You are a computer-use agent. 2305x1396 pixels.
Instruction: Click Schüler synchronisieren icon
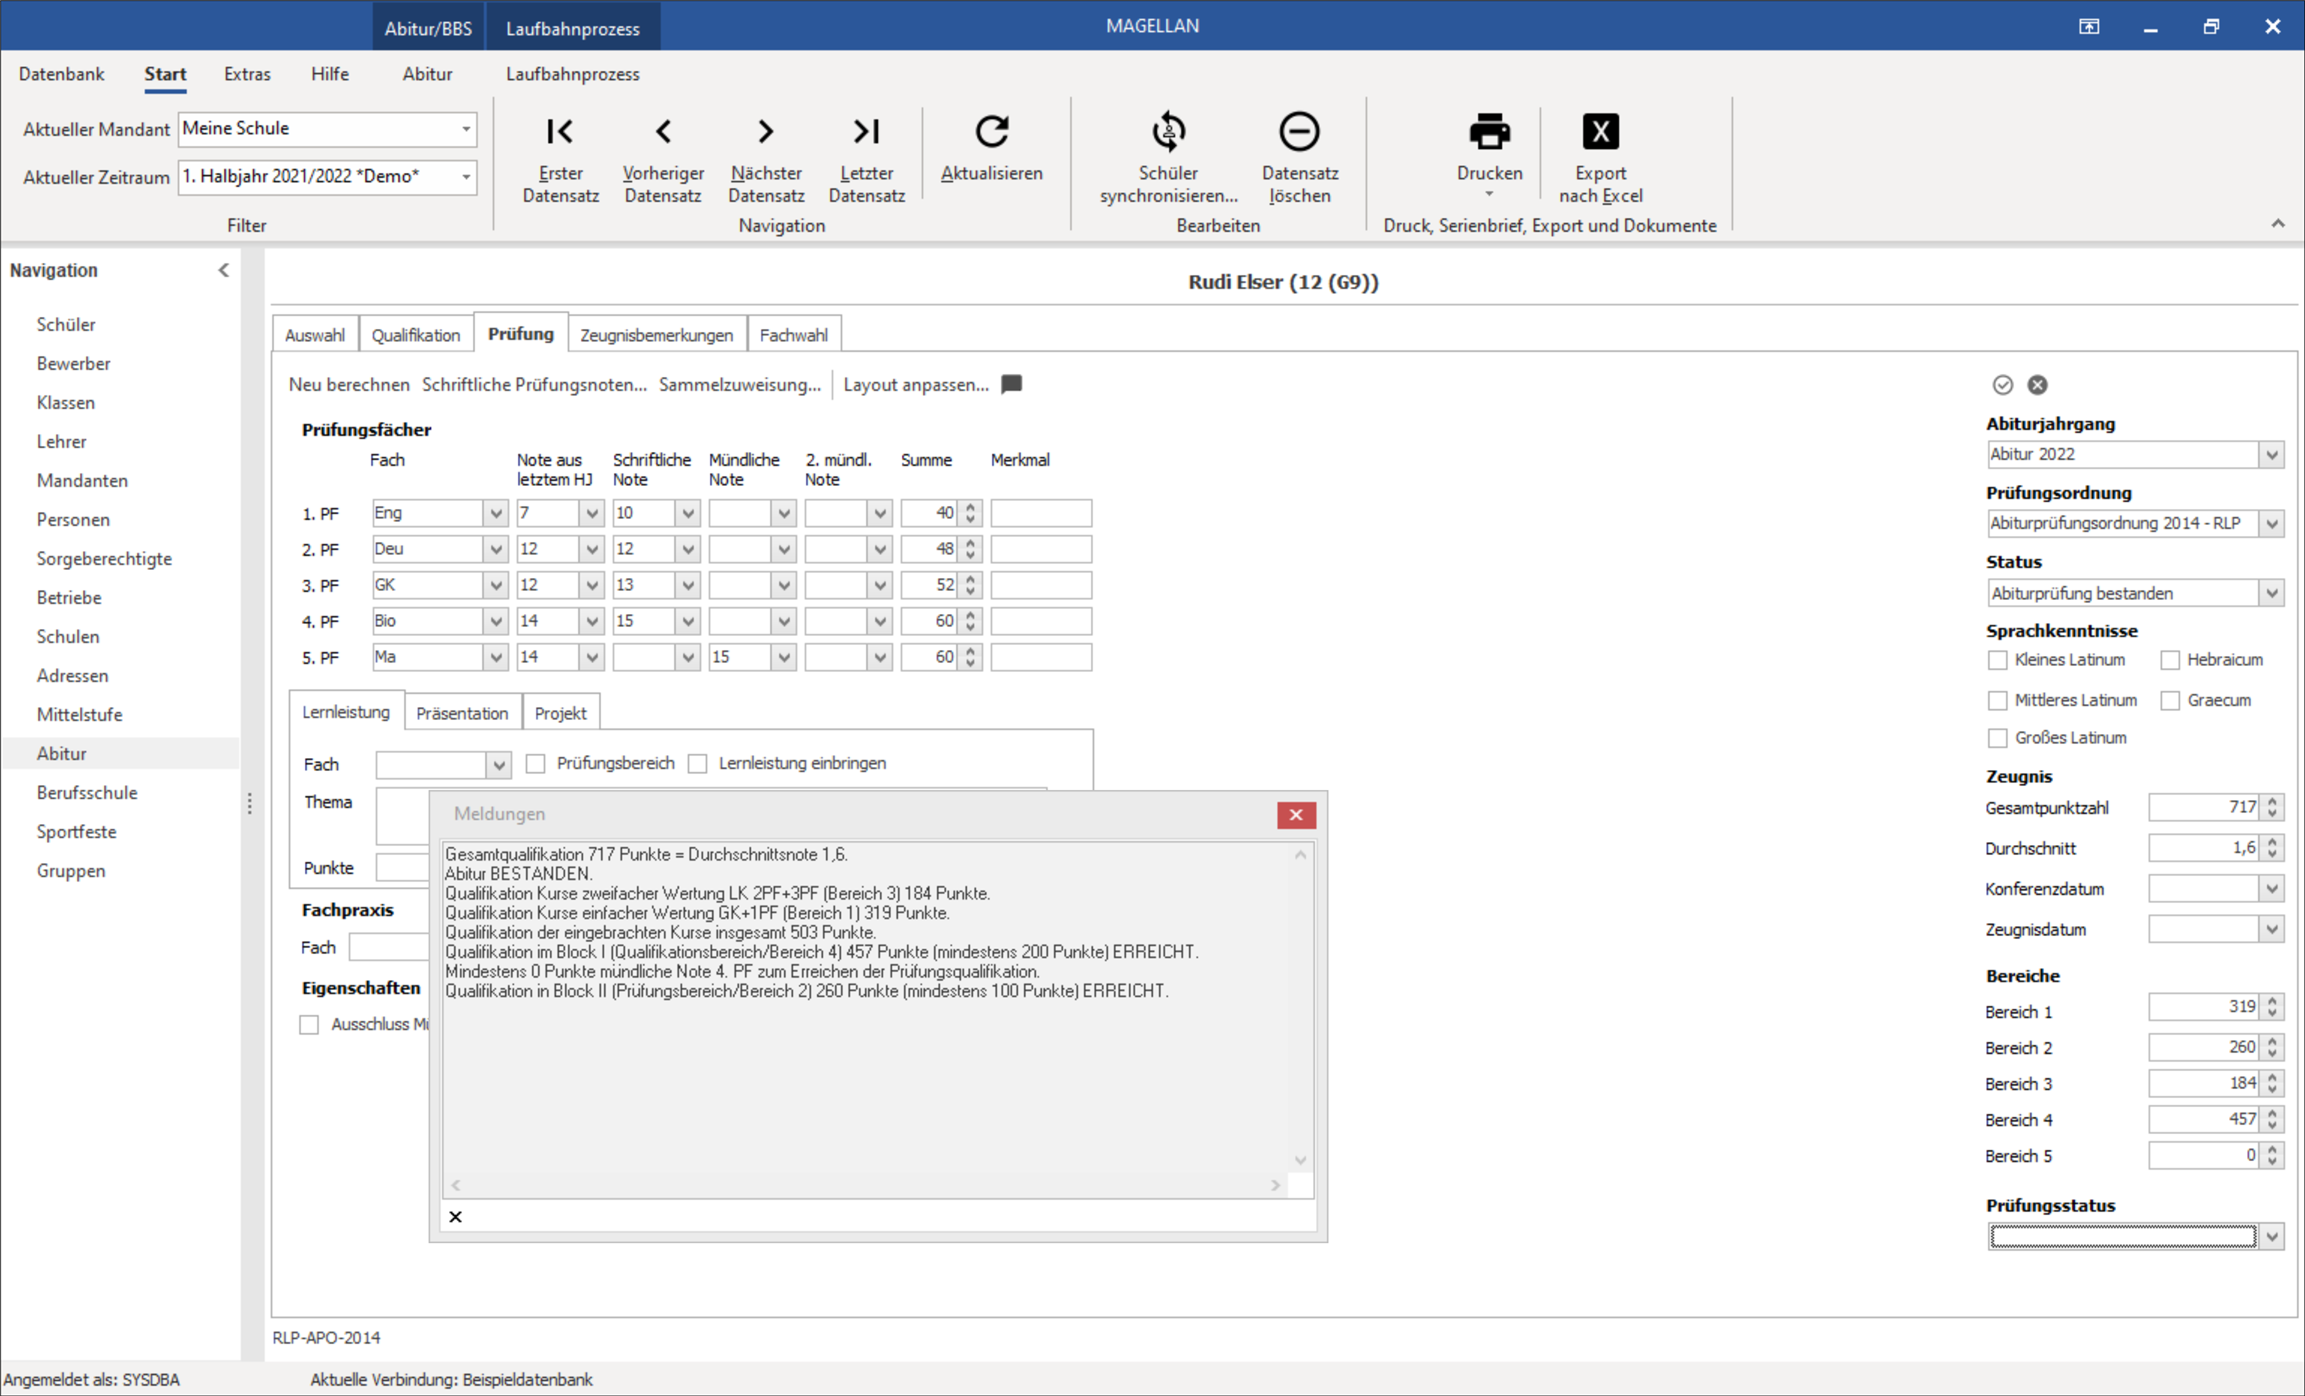coord(1168,132)
